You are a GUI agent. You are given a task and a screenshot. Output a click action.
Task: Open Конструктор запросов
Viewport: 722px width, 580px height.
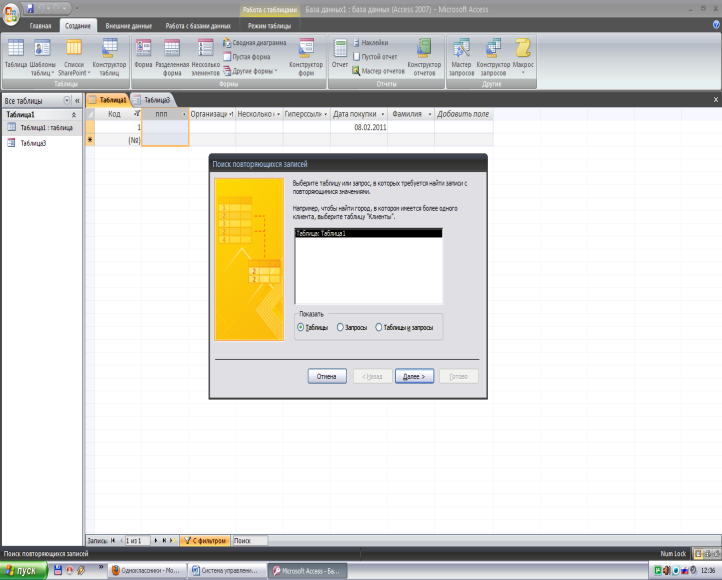(x=493, y=57)
